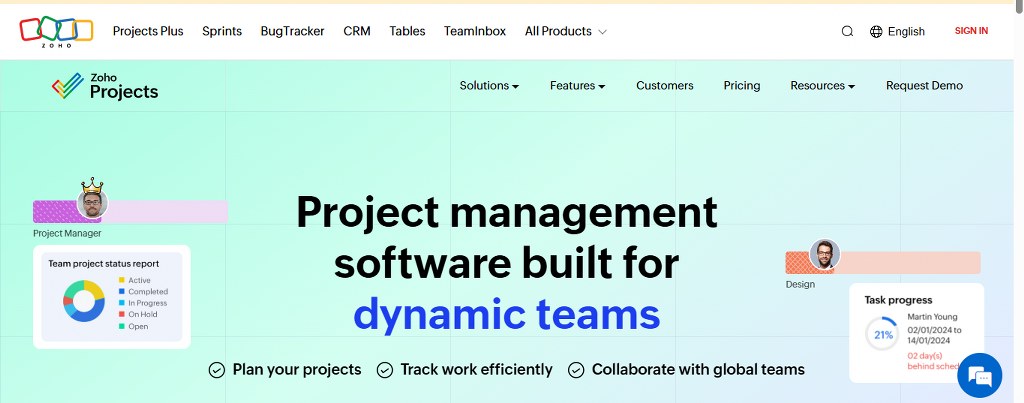This screenshot has height=403, width=1024.
Task: Click the check icon beside Plan your projects
Action: pos(217,370)
